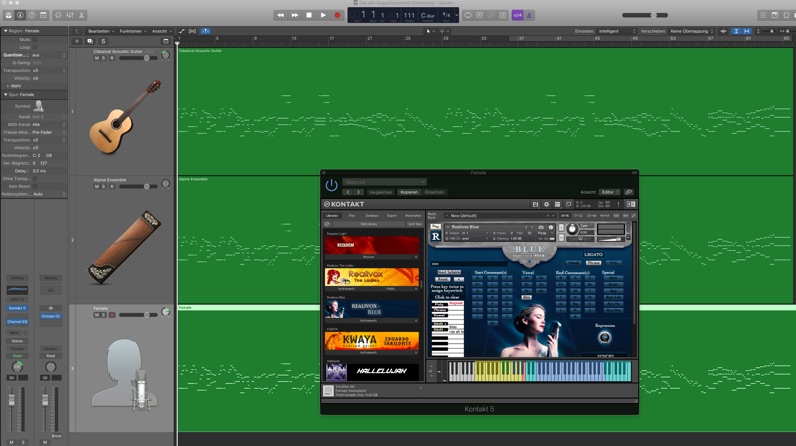Record-enable the Female track
Viewport: 796px width, 446px height.
[112, 315]
